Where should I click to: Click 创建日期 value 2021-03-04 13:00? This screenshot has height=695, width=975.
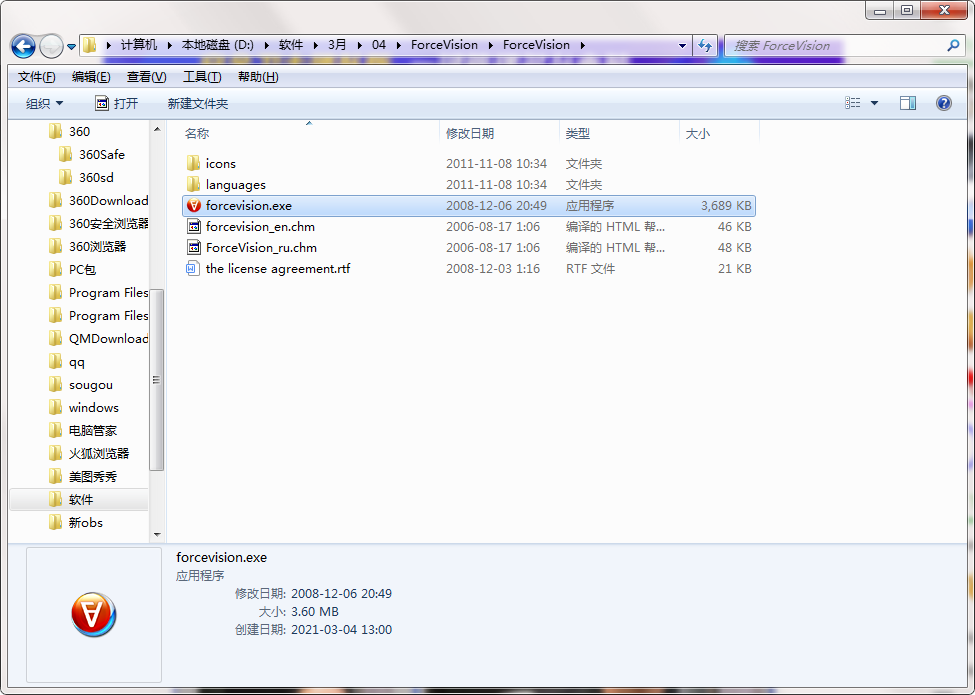click(x=341, y=630)
